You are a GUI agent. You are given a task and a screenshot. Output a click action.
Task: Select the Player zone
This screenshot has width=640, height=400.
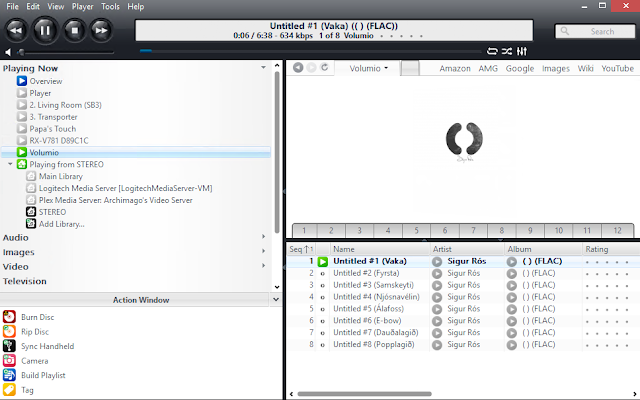[40, 93]
